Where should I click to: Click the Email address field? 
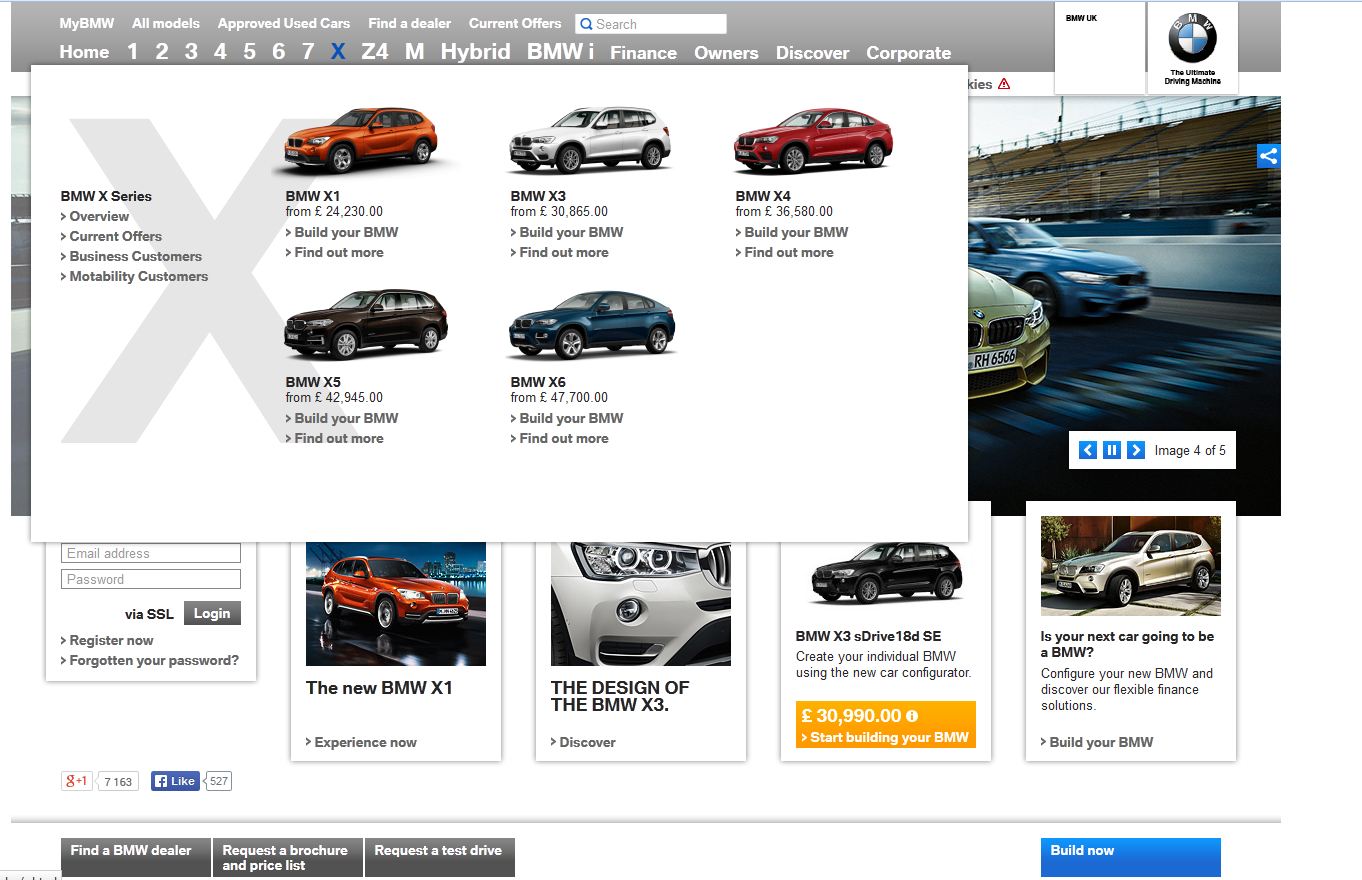click(x=151, y=553)
